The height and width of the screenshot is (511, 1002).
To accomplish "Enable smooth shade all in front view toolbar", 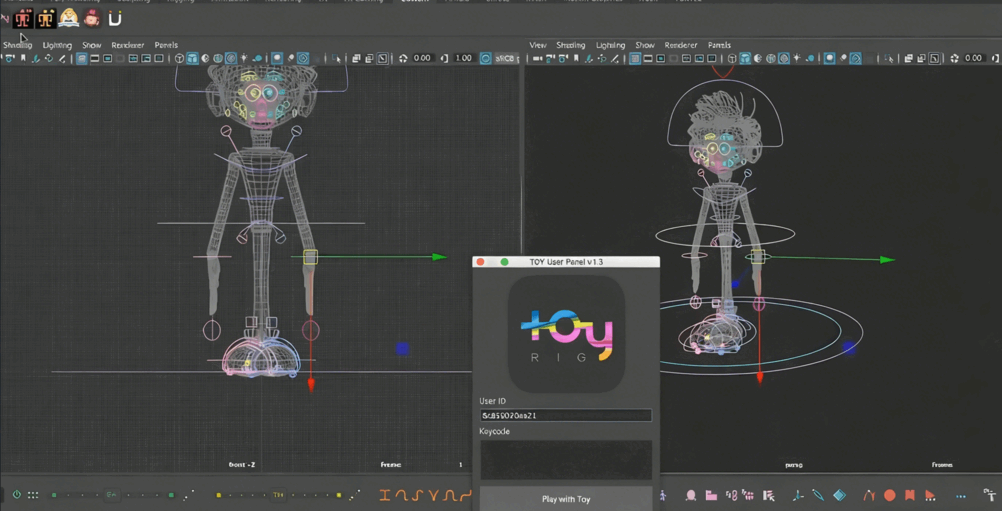I will (192, 58).
